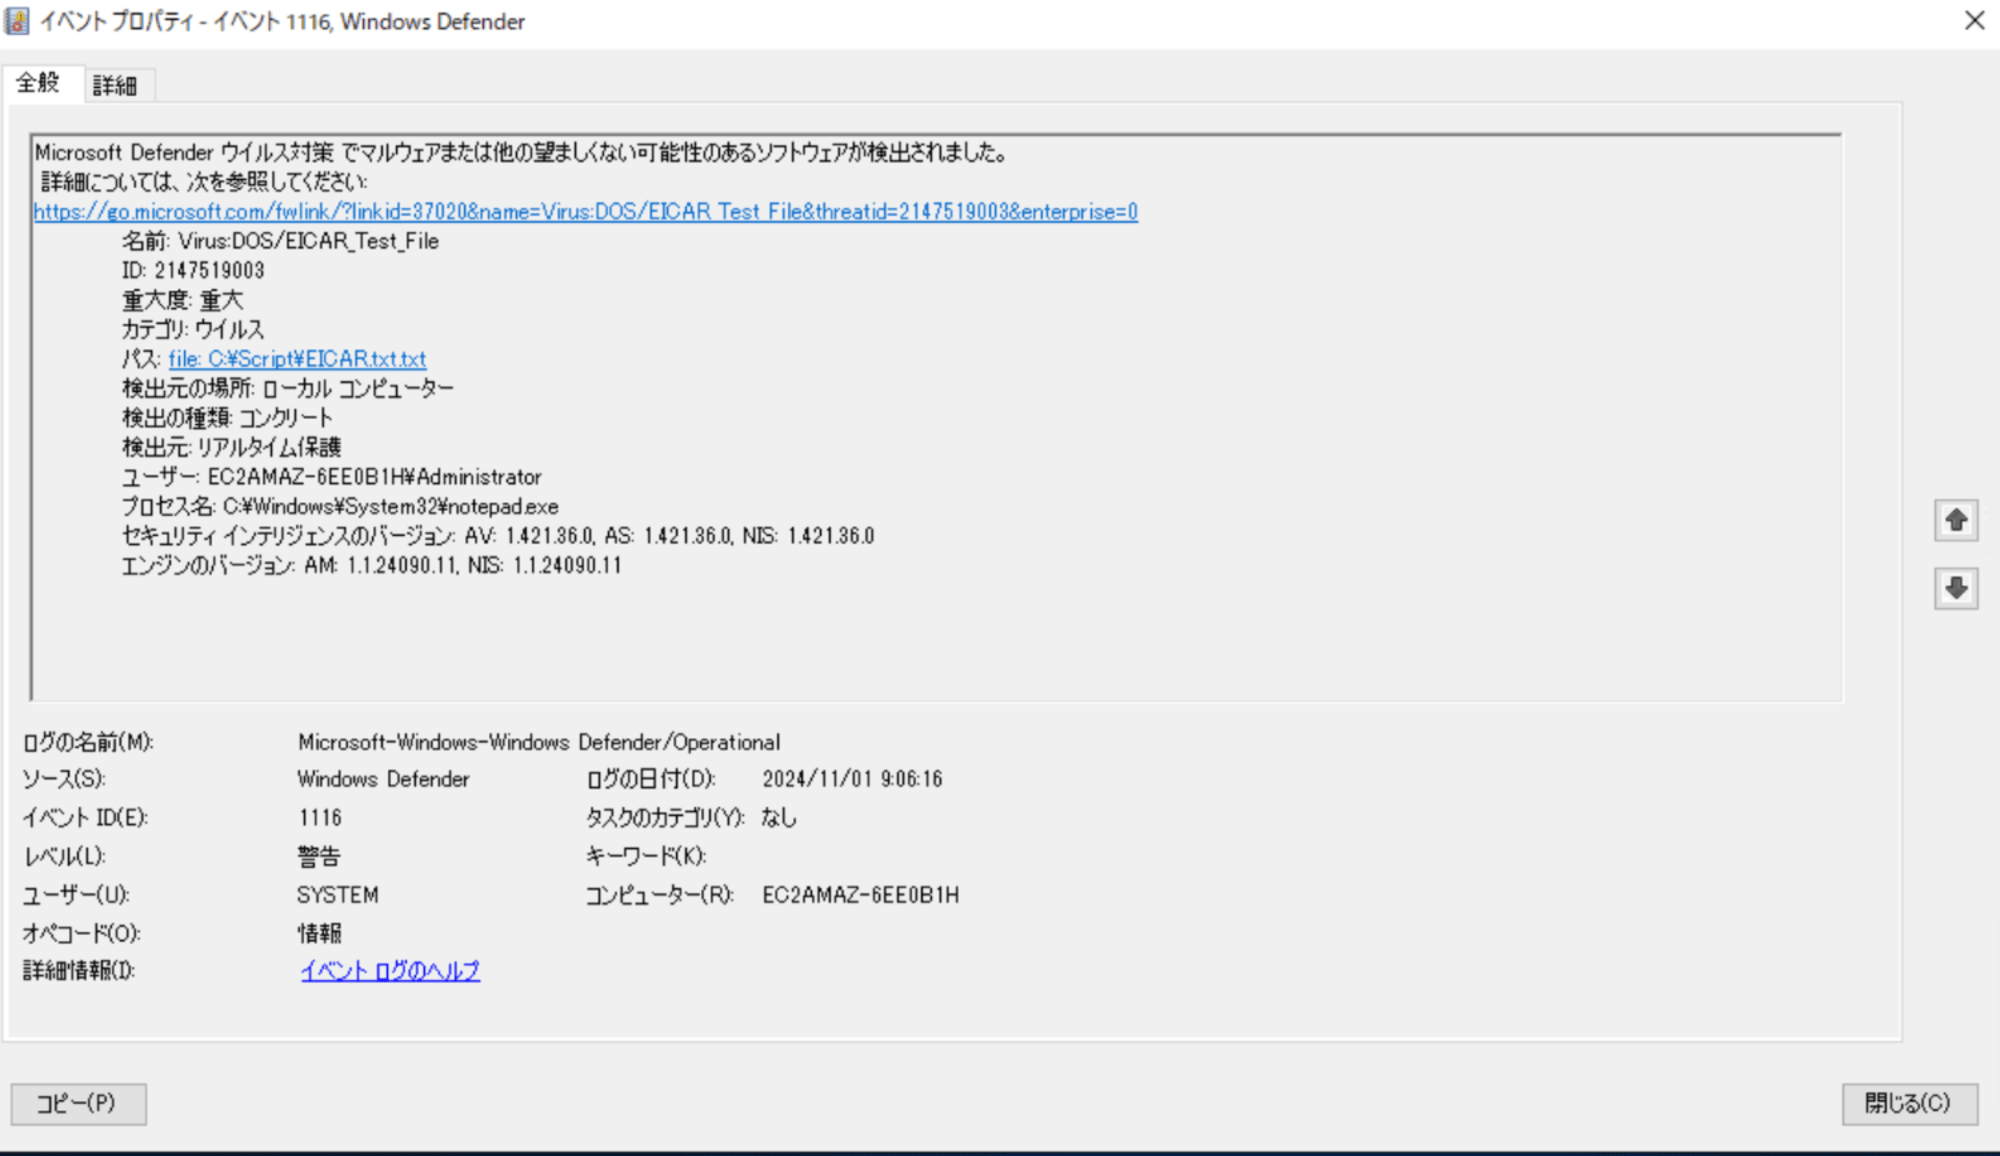Click the 名前: Virus:DOS/EICAR_Test_File line
Viewport: 2000px width, 1156px height.
(280, 241)
